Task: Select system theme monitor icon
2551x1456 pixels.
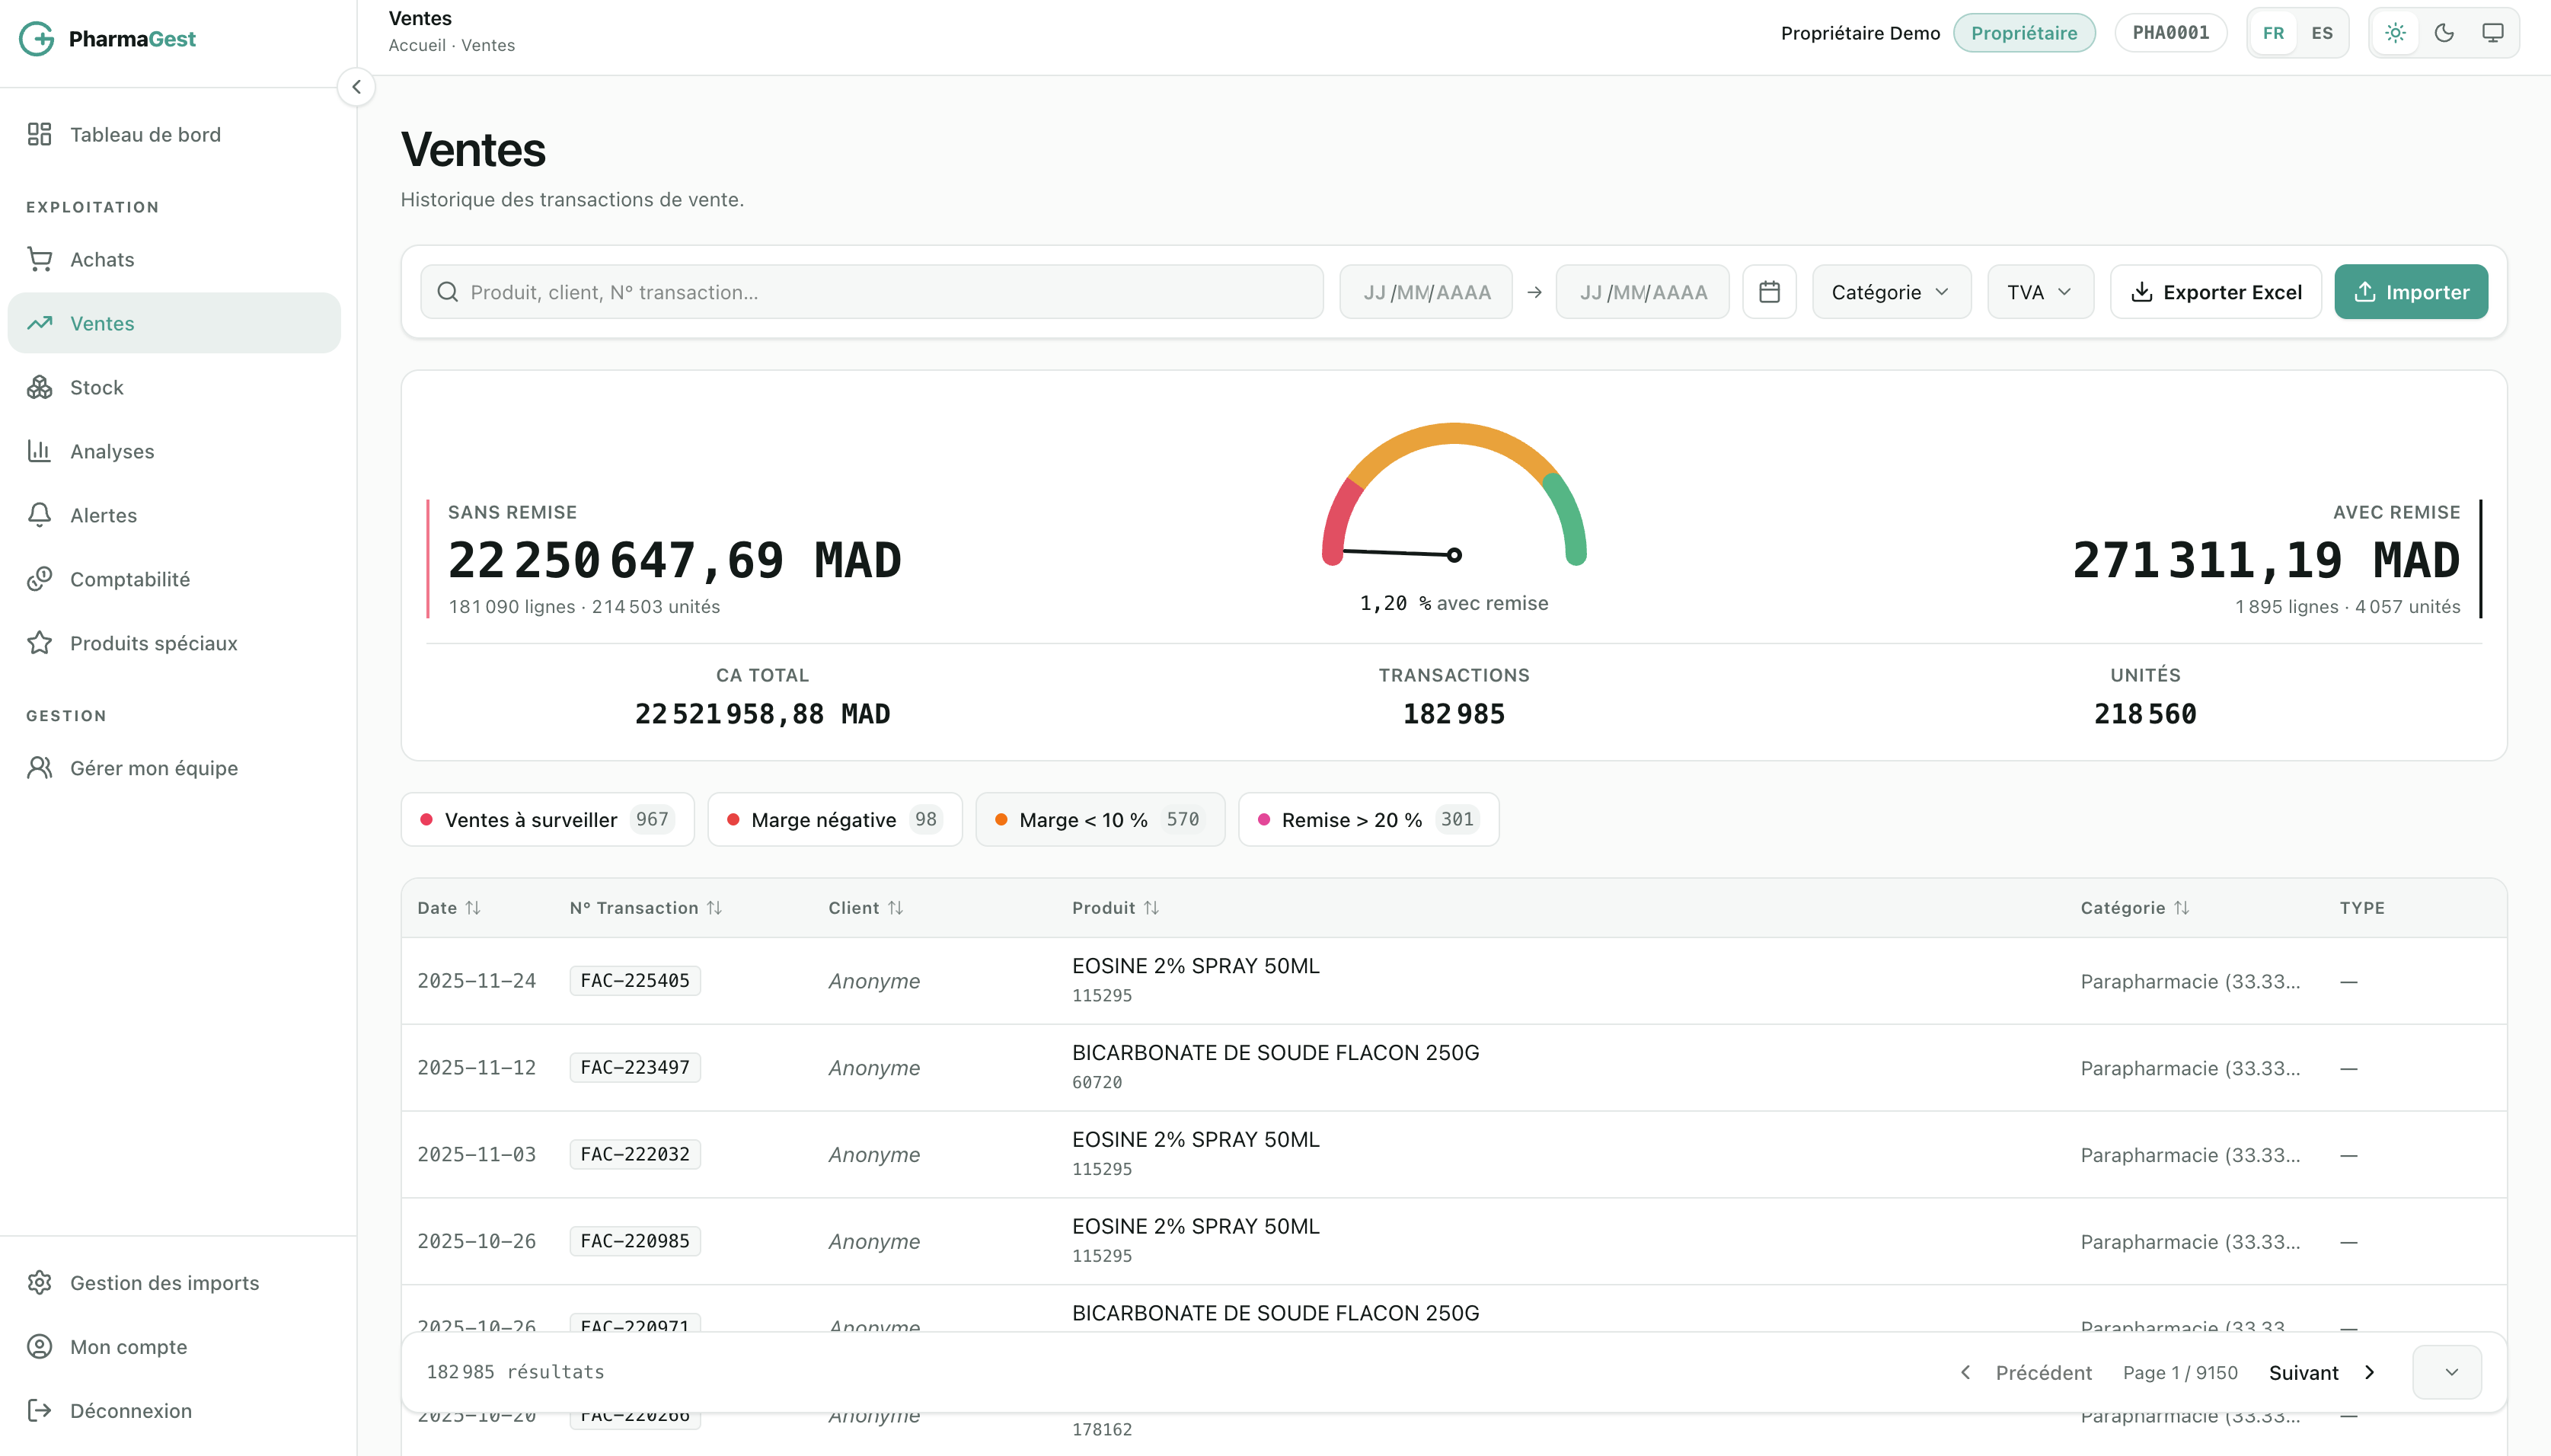Action: pyautogui.click(x=2493, y=33)
